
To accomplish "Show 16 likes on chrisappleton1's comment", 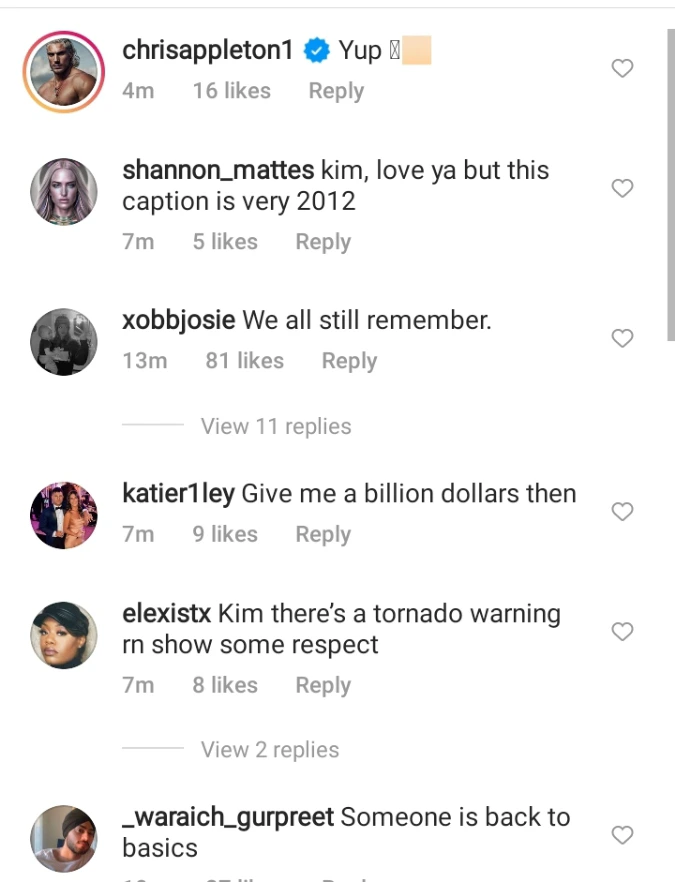I will [231, 91].
